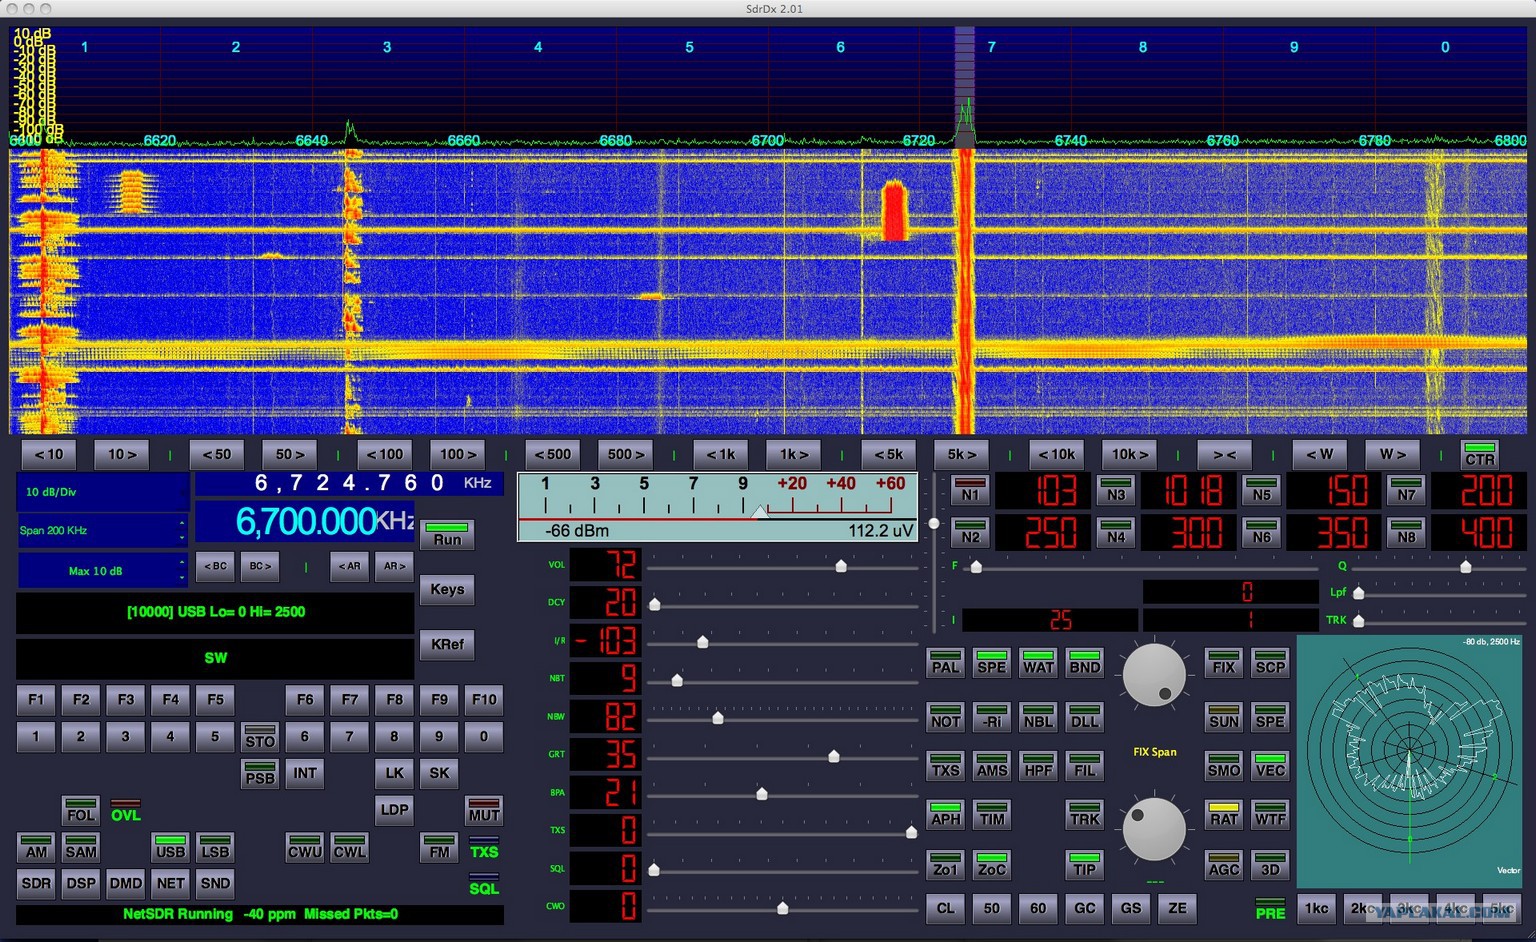
Task: Click the FIX Span upper knob
Action: 1154,675
